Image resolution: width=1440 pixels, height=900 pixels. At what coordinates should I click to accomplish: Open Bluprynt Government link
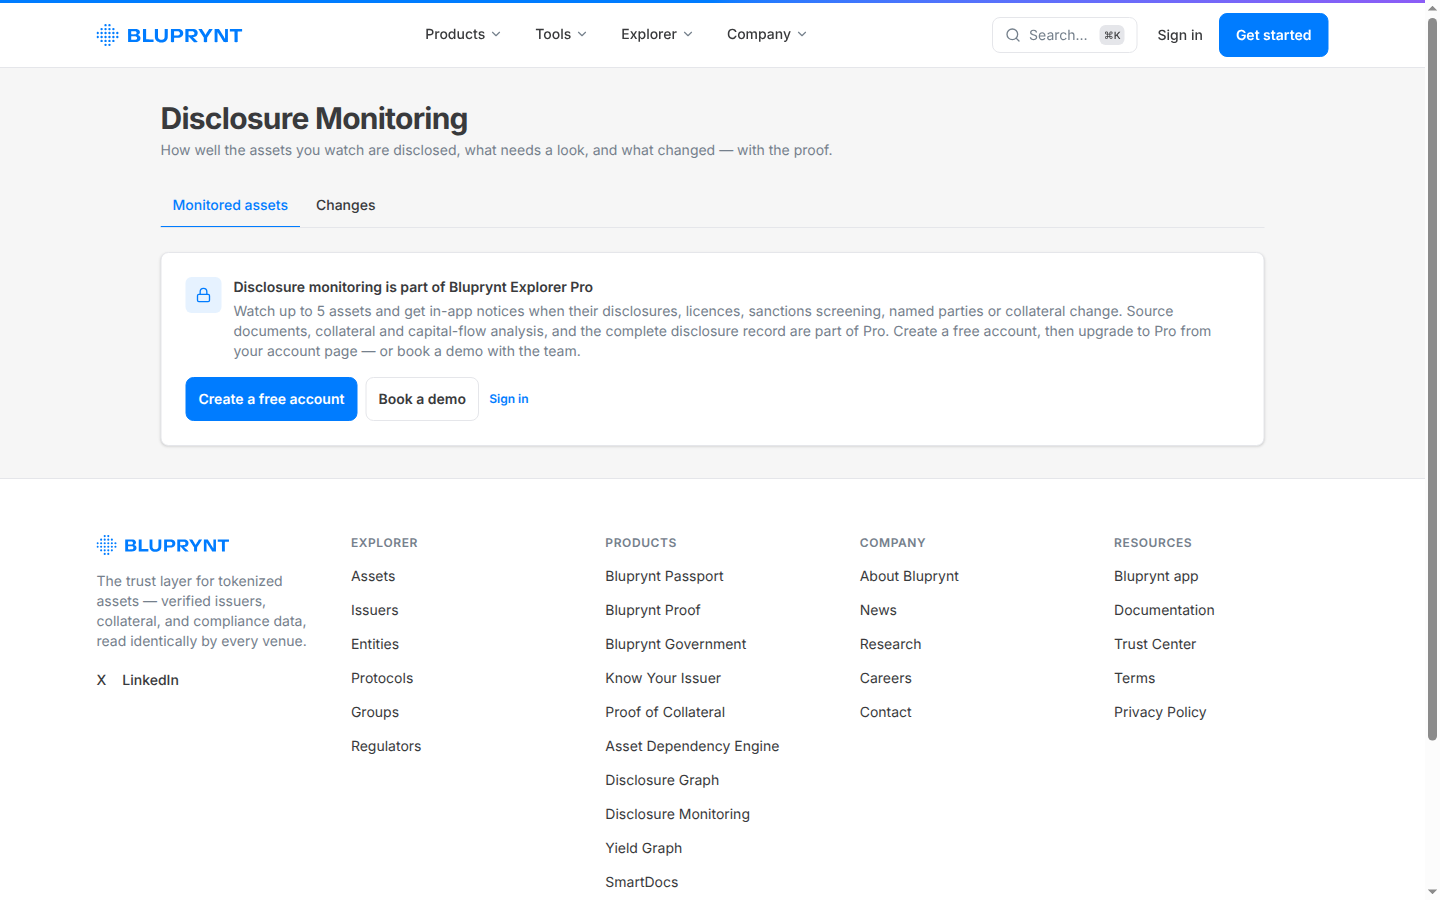pos(676,644)
